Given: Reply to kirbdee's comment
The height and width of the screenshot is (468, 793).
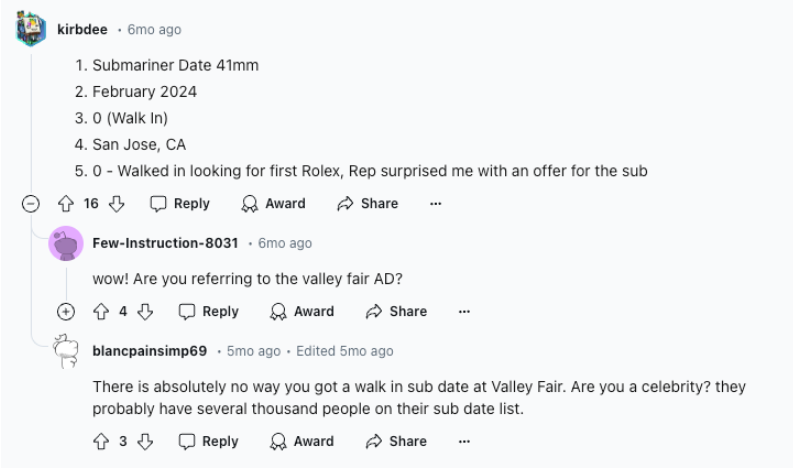Looking at the screenshot, I should point(180,204).
